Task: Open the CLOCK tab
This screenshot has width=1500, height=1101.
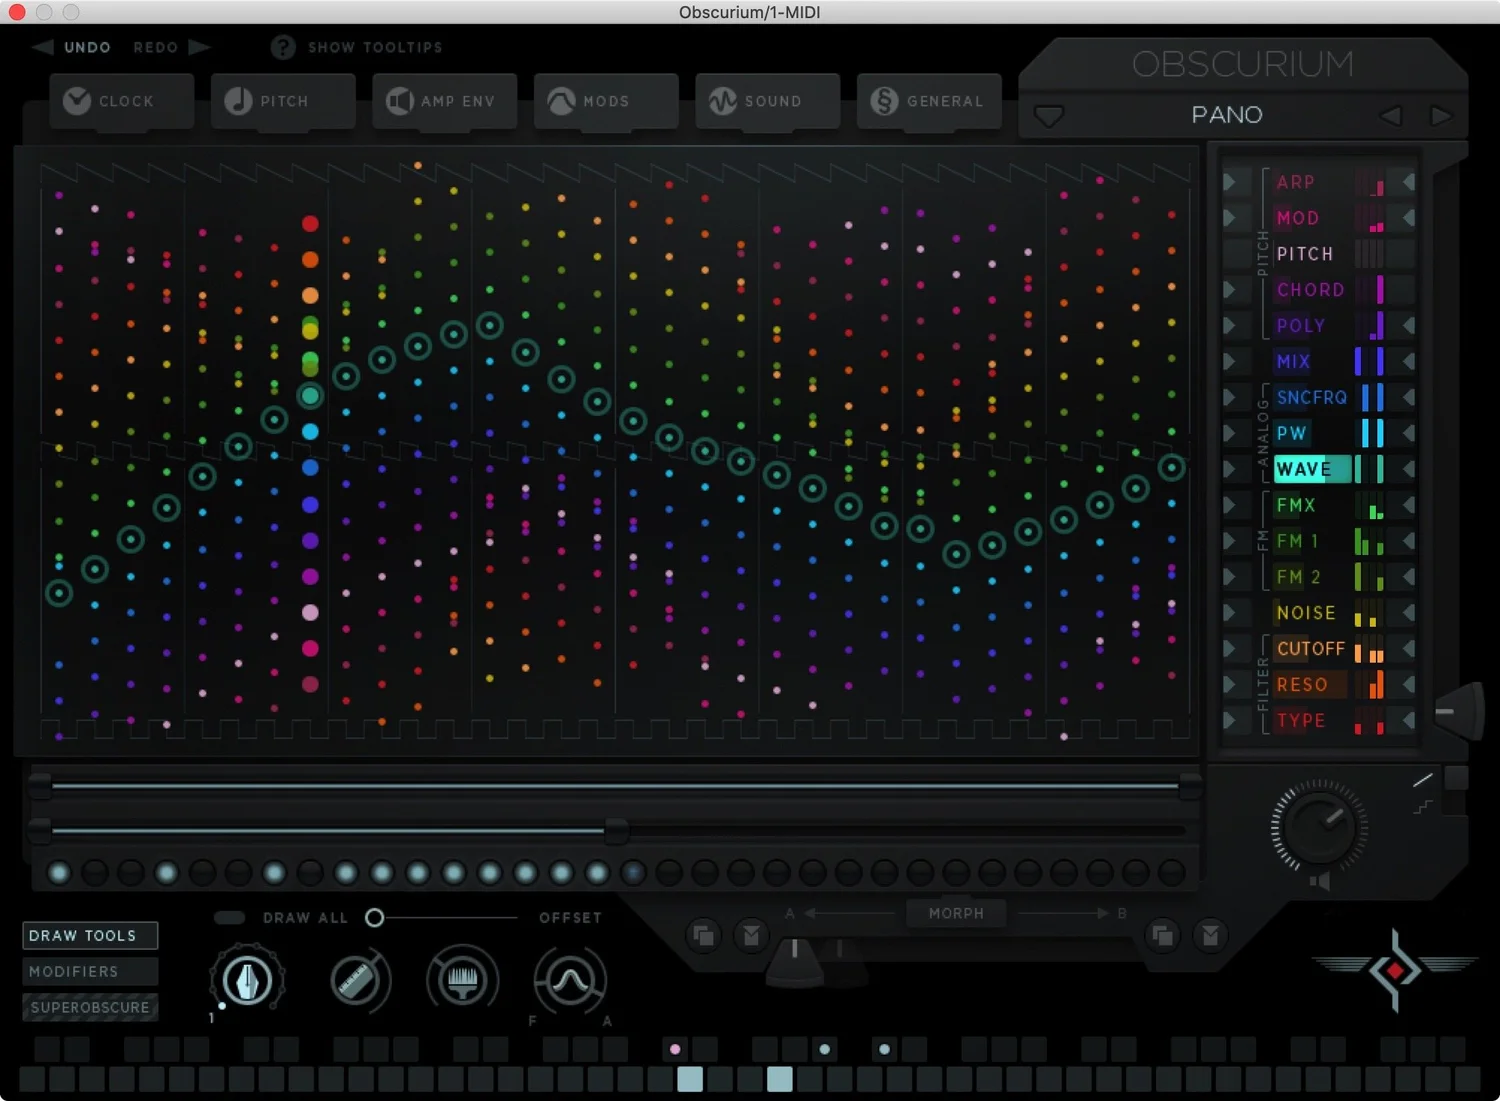Action: click(x=121, y=100)
